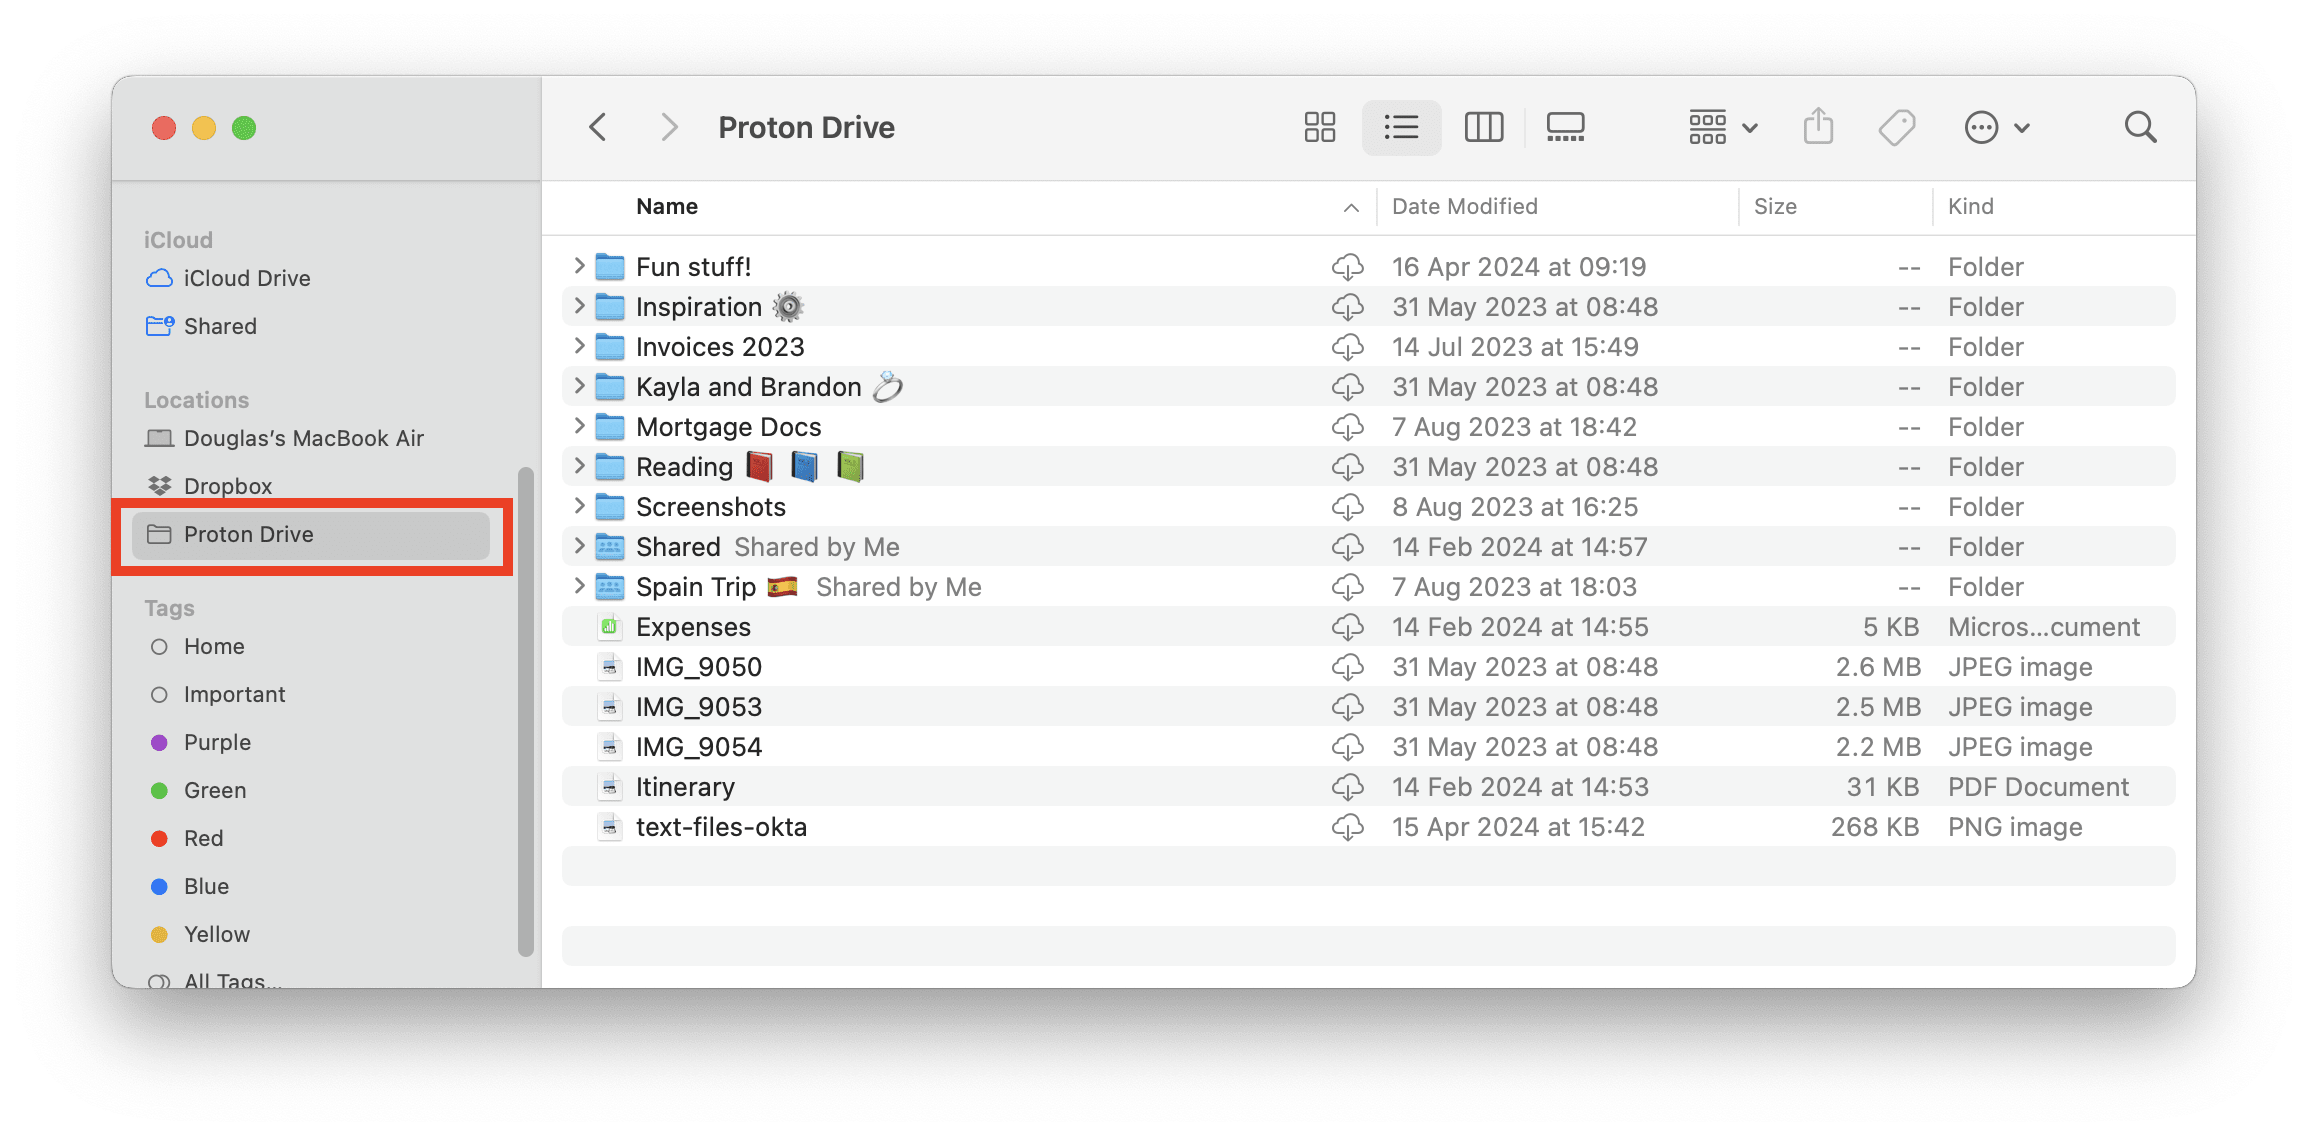This screenshot has width=2308, height=1136.
Task: Download Itinerary via its cloud icon
Action: coord(1347,787)
